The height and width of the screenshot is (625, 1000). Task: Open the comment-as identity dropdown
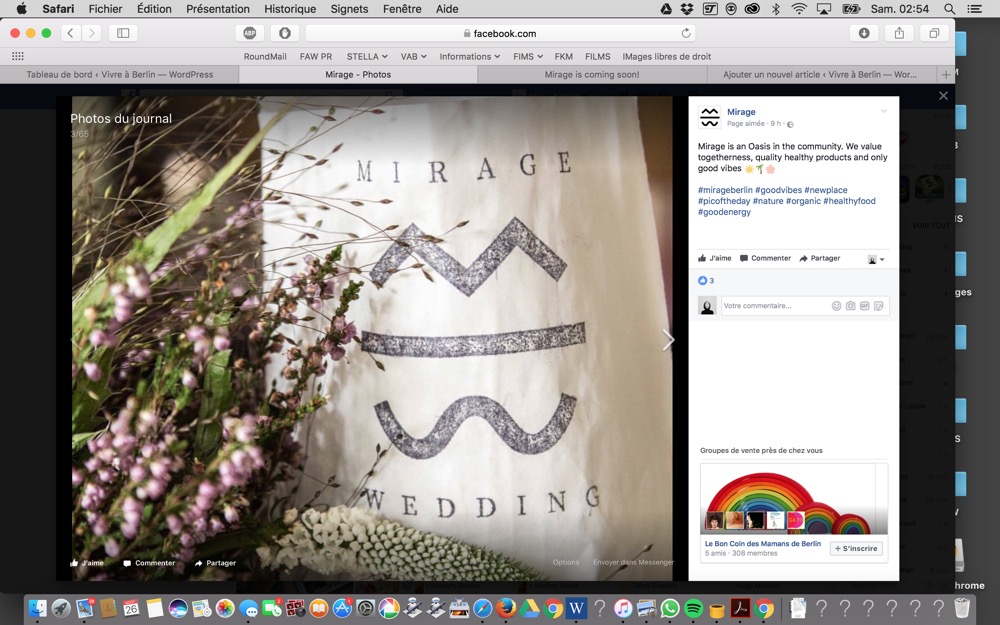tap(876, 259)
